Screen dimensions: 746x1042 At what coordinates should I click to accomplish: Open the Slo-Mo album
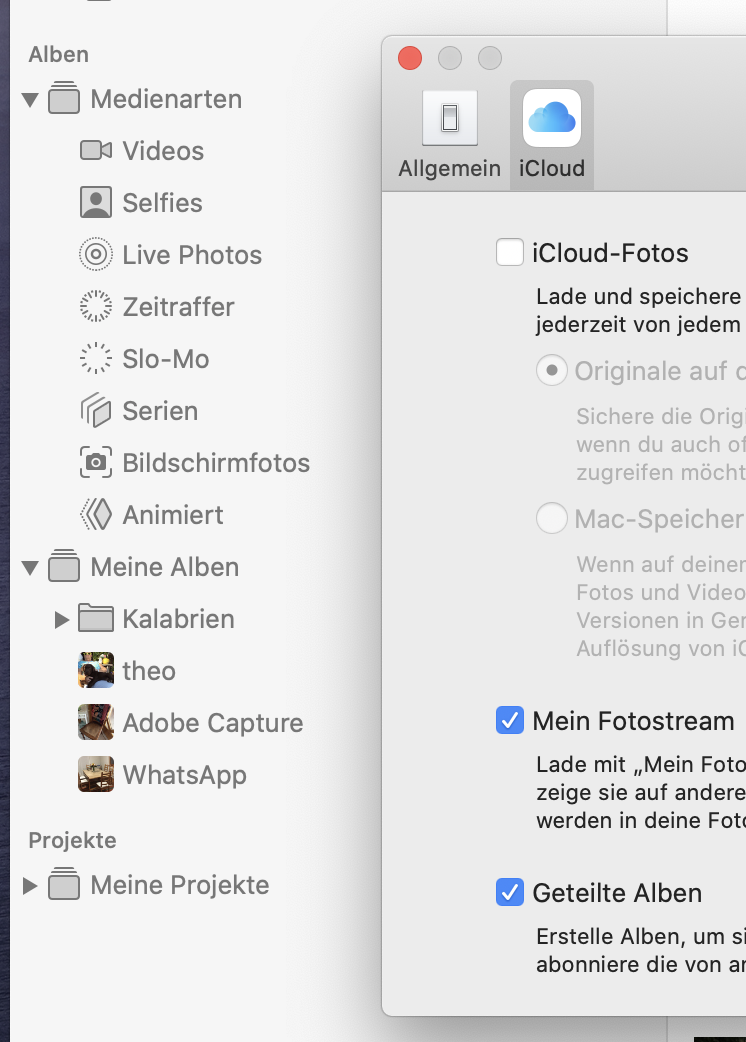pyautogui.click(x=165, y=359)
